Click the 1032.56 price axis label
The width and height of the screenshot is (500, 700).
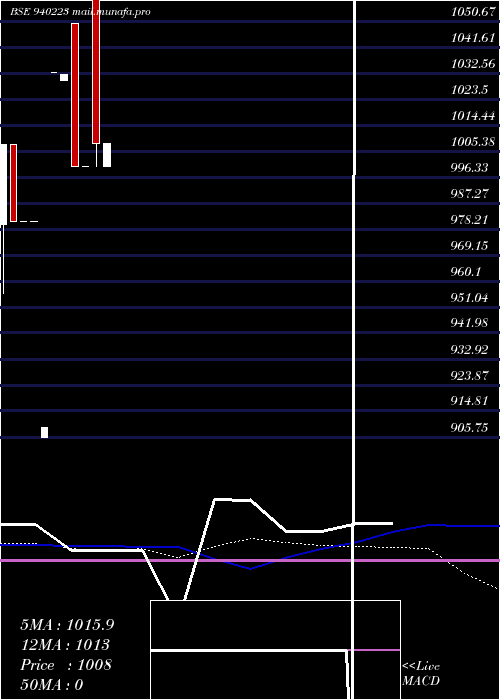click(473, 64)
